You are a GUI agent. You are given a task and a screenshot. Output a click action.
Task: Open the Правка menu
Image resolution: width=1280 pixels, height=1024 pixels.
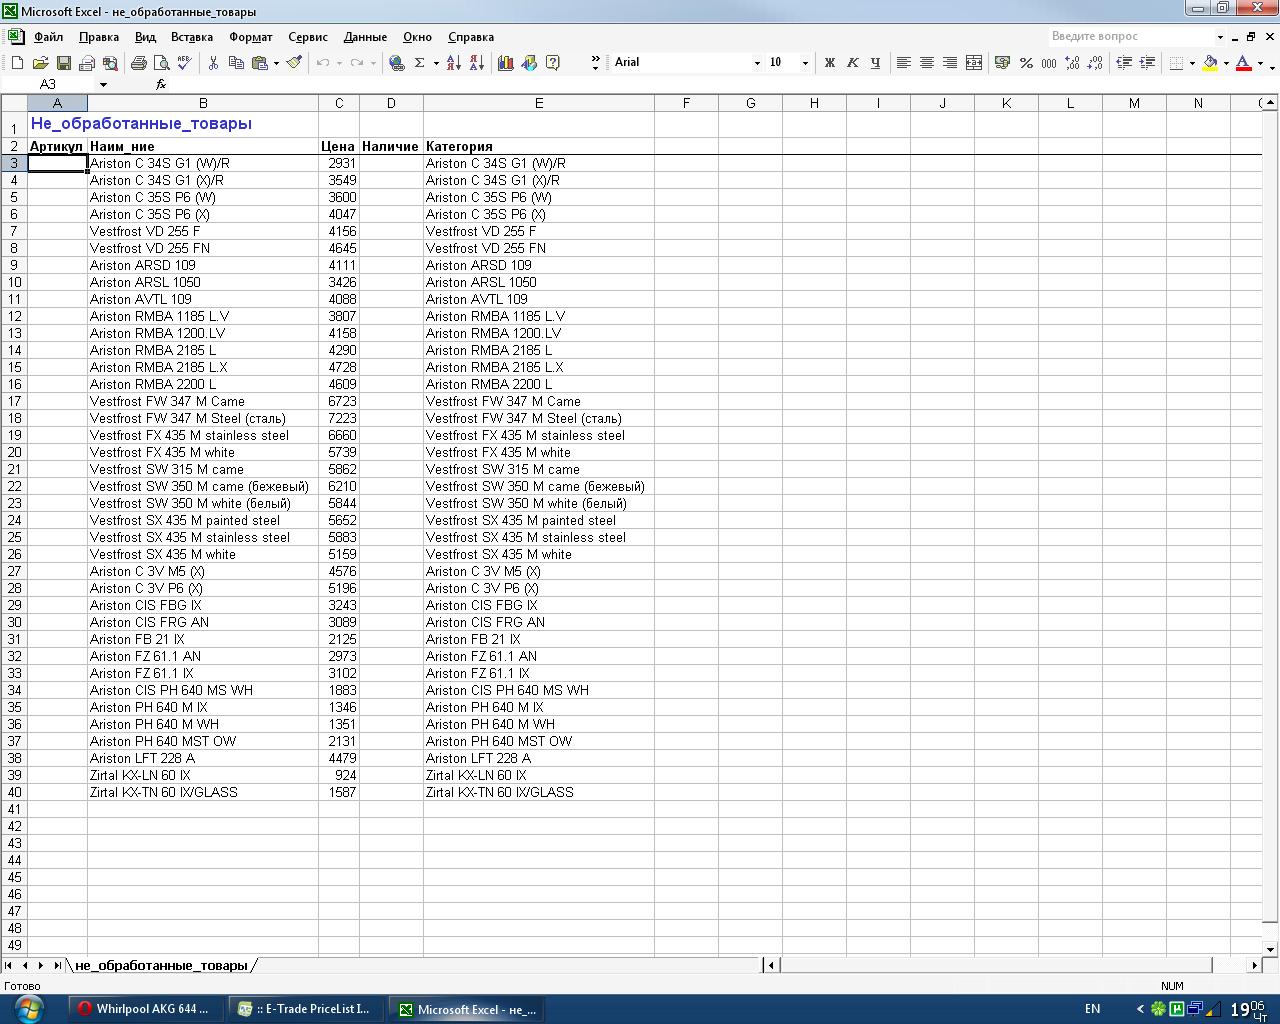click(99, 37)
